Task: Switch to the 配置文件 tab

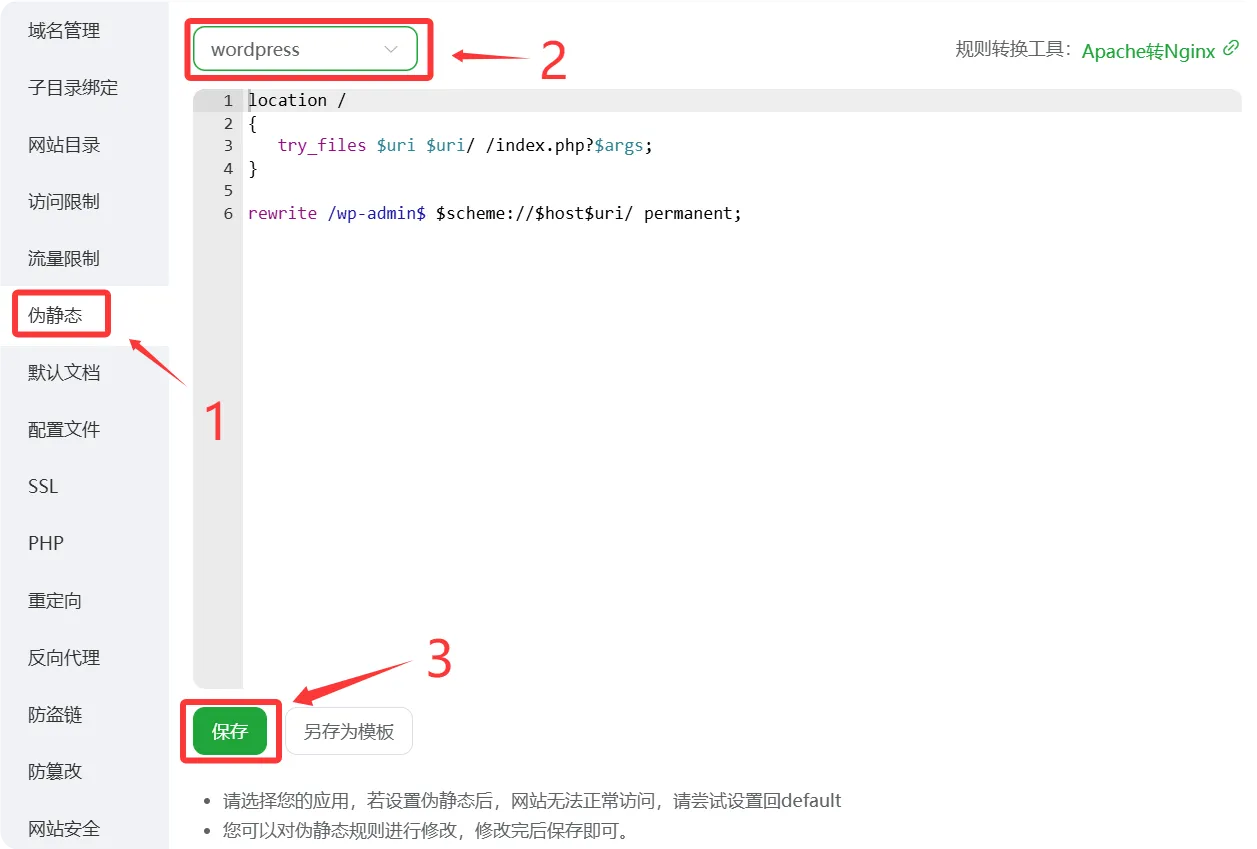Action: (64, 430)
